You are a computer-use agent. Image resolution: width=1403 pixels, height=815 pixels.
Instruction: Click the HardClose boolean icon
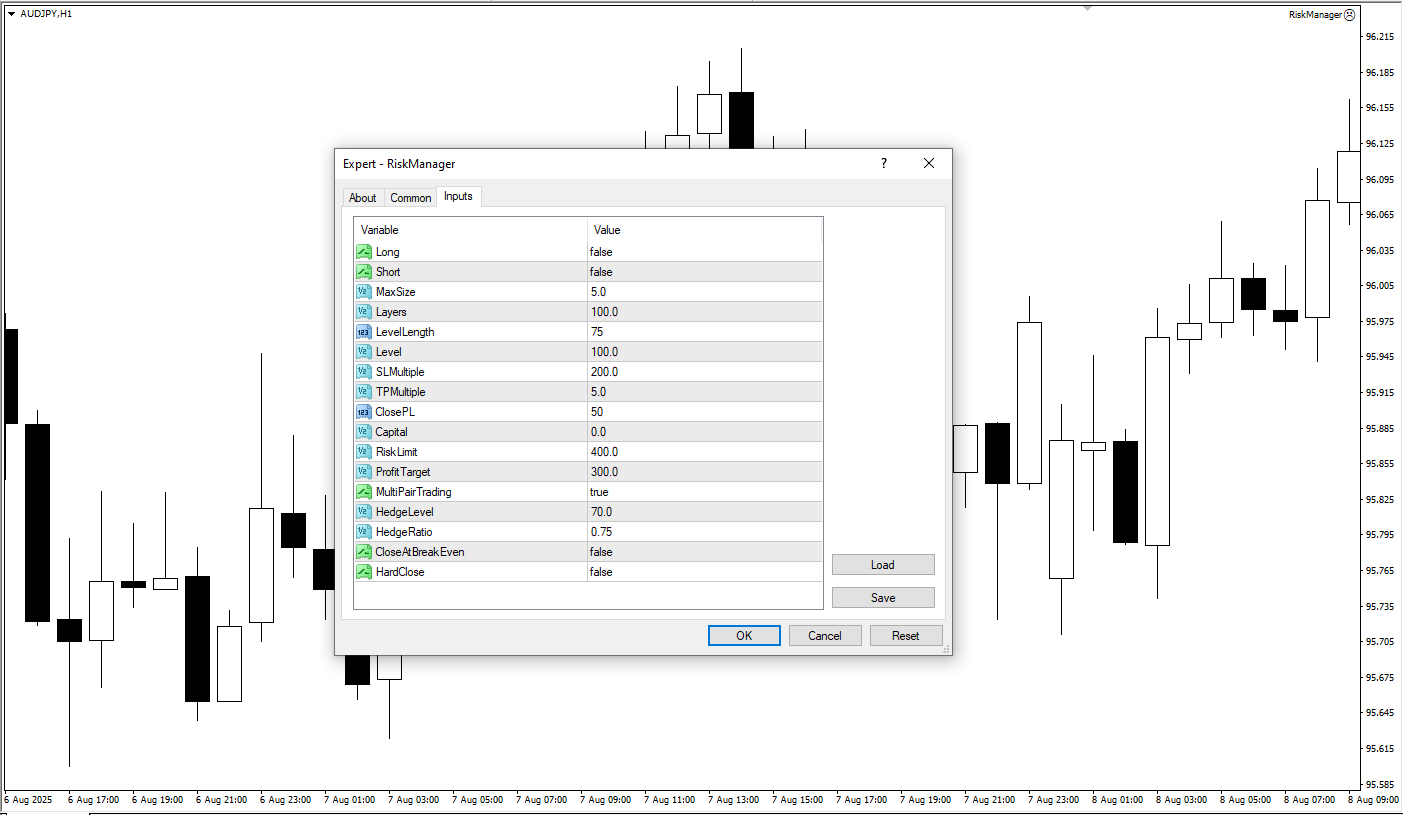pos(364,572)
